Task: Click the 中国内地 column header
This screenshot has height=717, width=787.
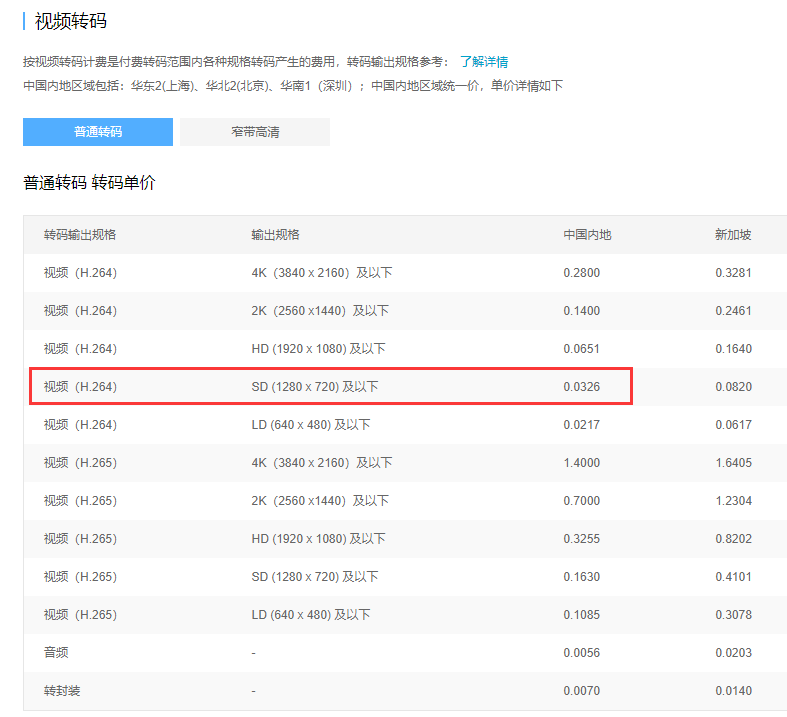Action: (x=587, y=235)
